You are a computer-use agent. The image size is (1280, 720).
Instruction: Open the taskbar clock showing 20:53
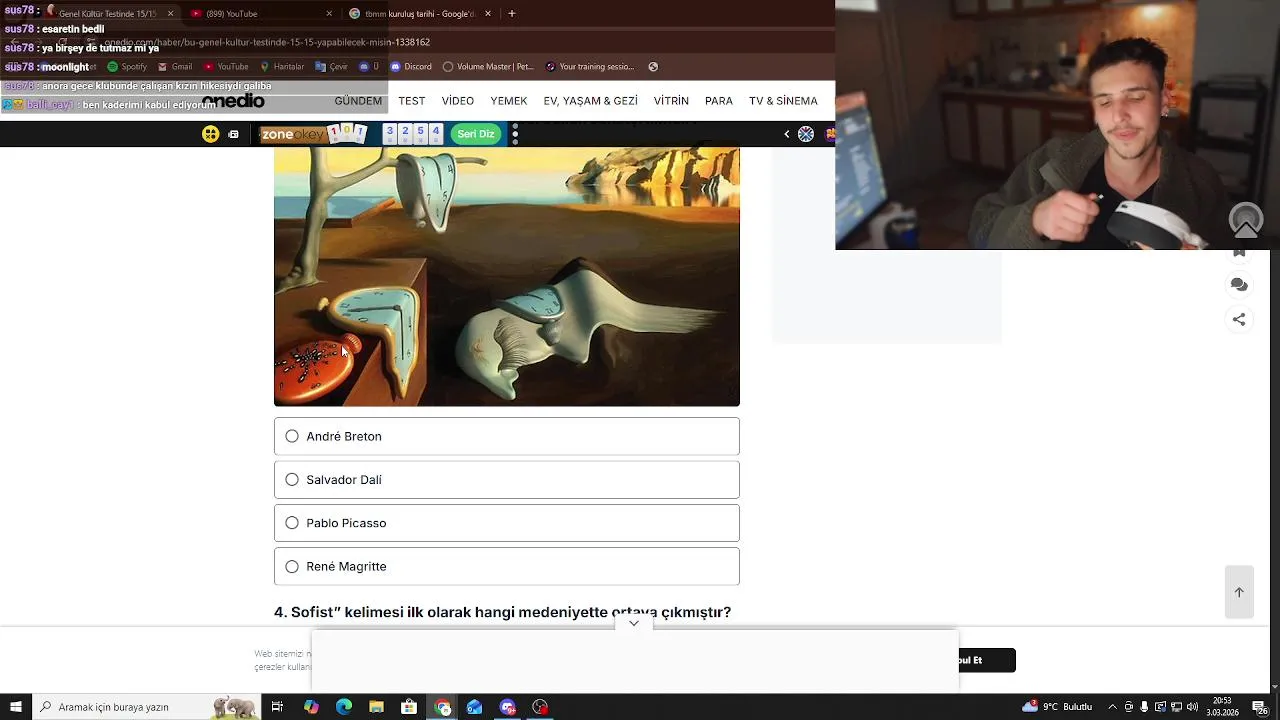(x=1222, y=707)
